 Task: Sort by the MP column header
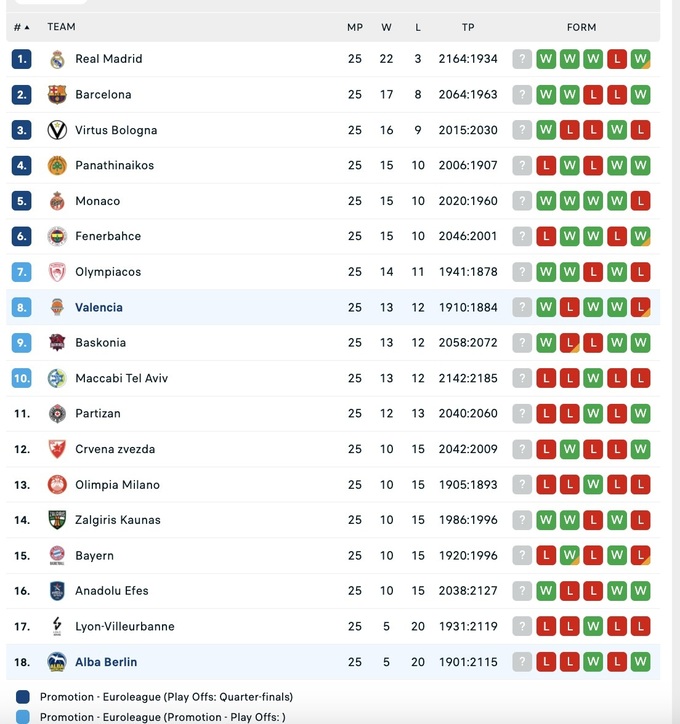(355, 27)
